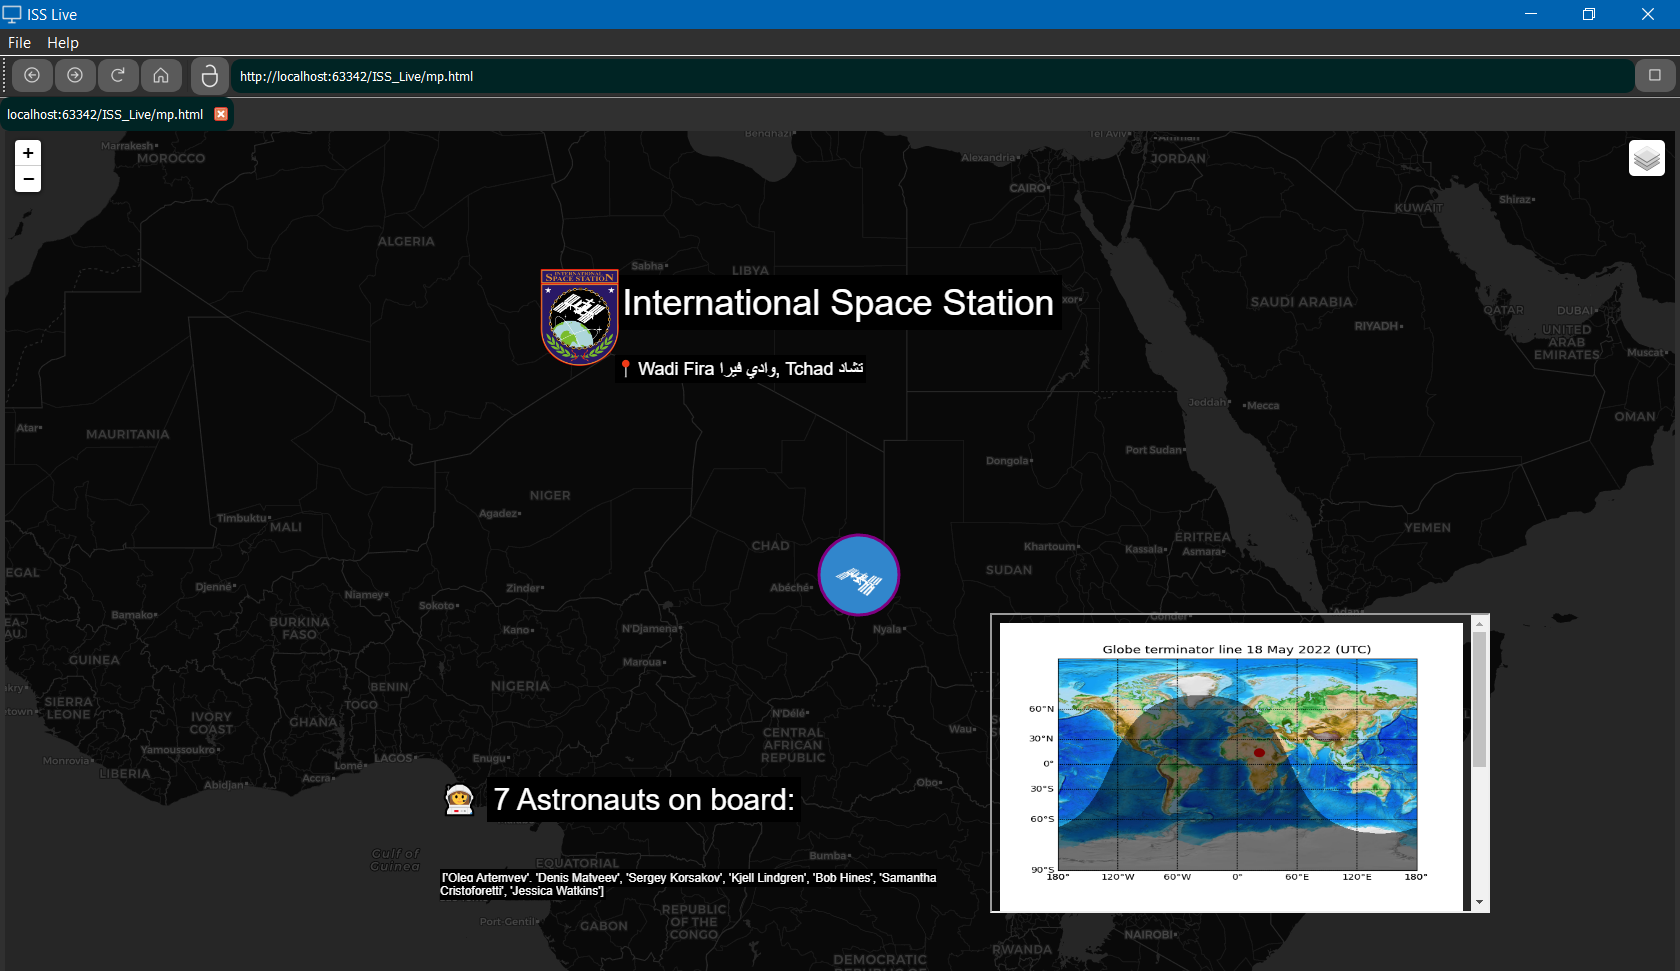Click the mouse icon beside the address bar
The width and height of the screenshot is (1680, 971).
[x=209, y=76]
